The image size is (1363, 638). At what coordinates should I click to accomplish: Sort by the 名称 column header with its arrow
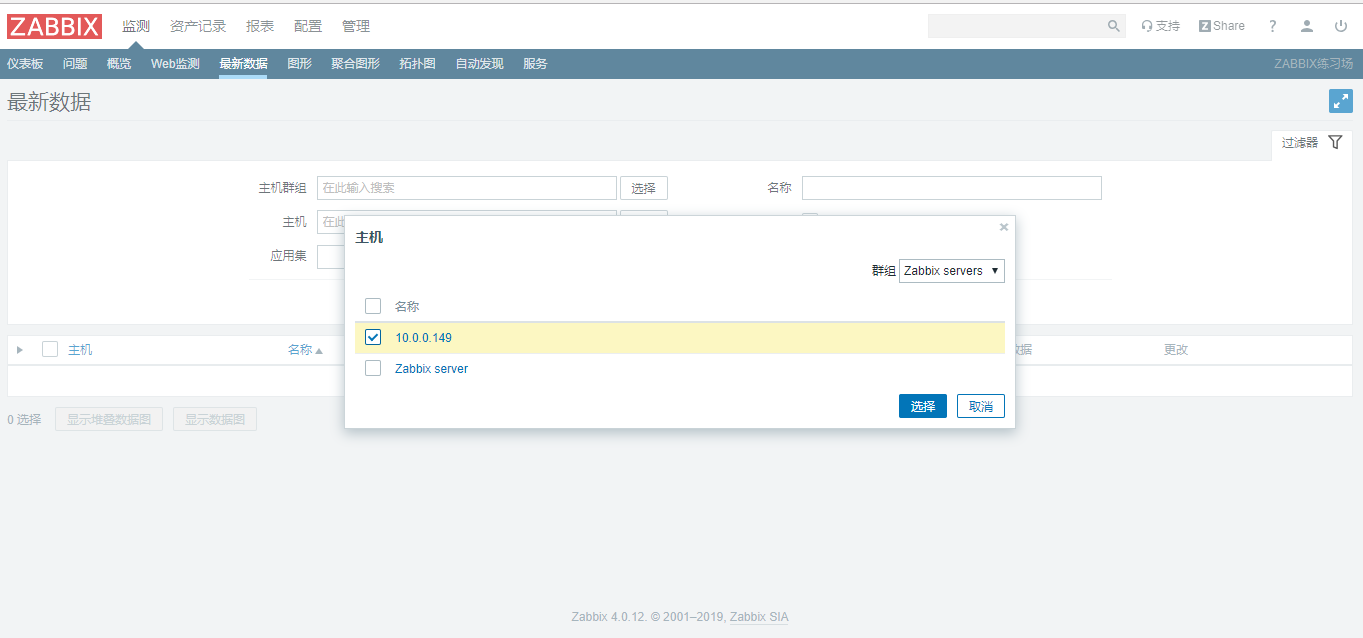[306, 350]
